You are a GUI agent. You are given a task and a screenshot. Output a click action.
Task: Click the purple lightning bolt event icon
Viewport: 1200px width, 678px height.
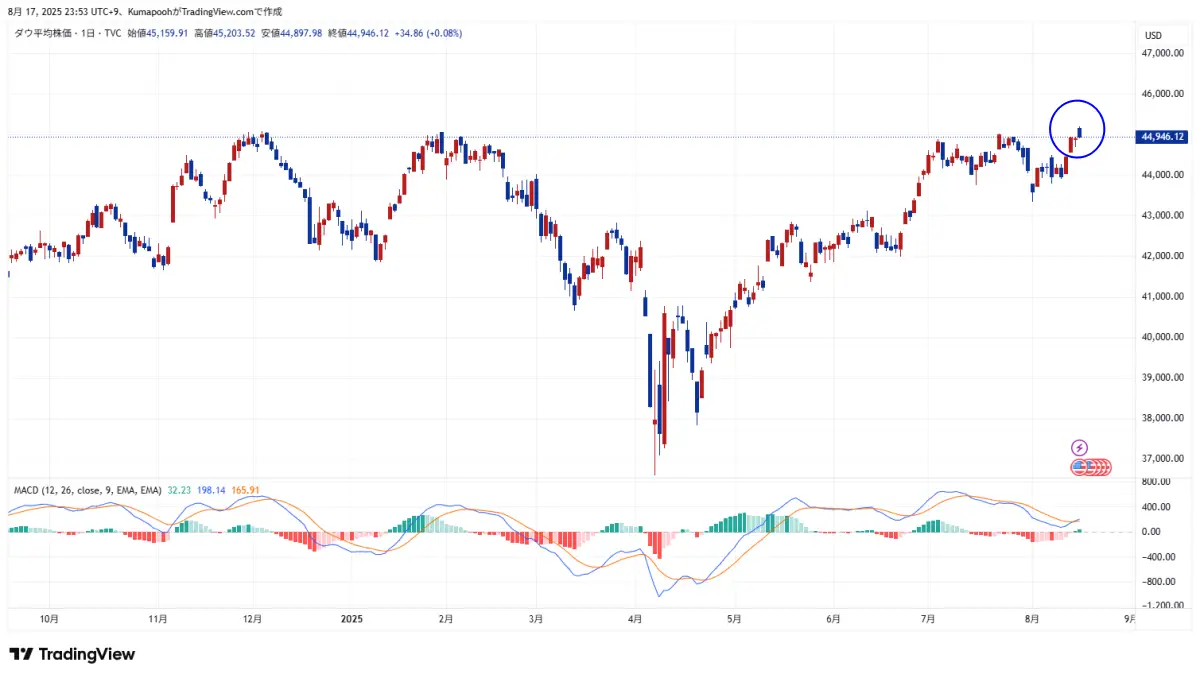click(x=1079, y=447)
